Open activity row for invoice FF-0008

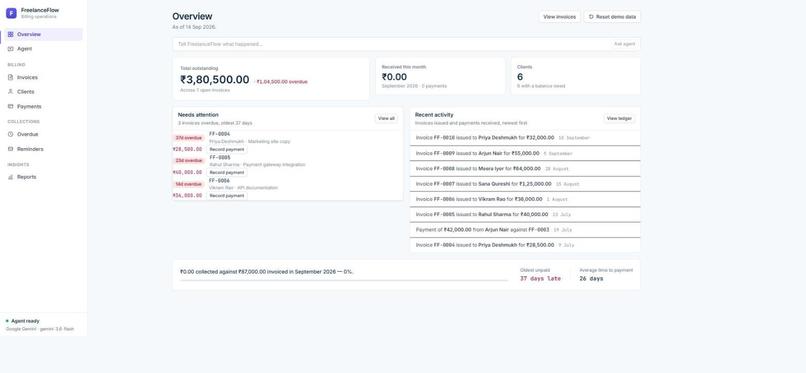point(525,169)
